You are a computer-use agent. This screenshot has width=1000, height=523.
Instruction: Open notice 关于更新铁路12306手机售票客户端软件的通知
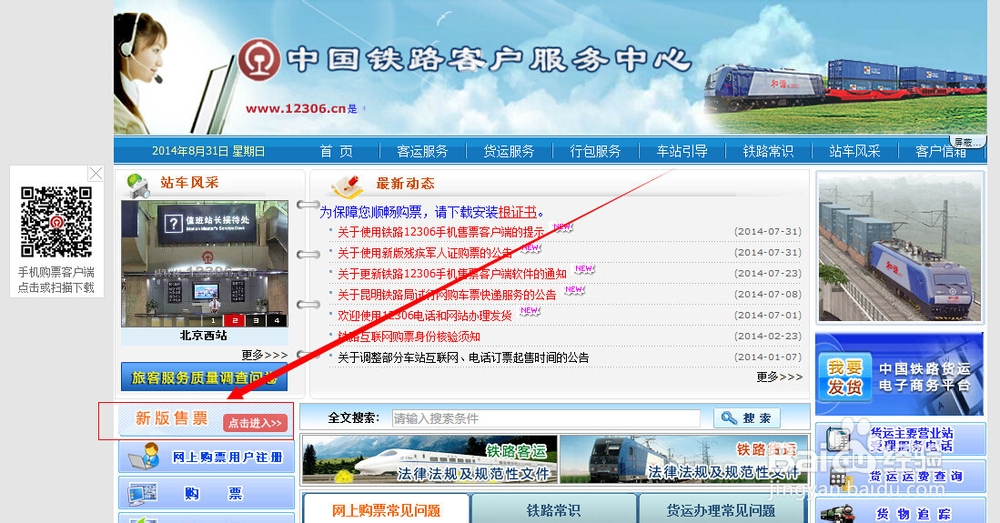click(x=452, y=274)
